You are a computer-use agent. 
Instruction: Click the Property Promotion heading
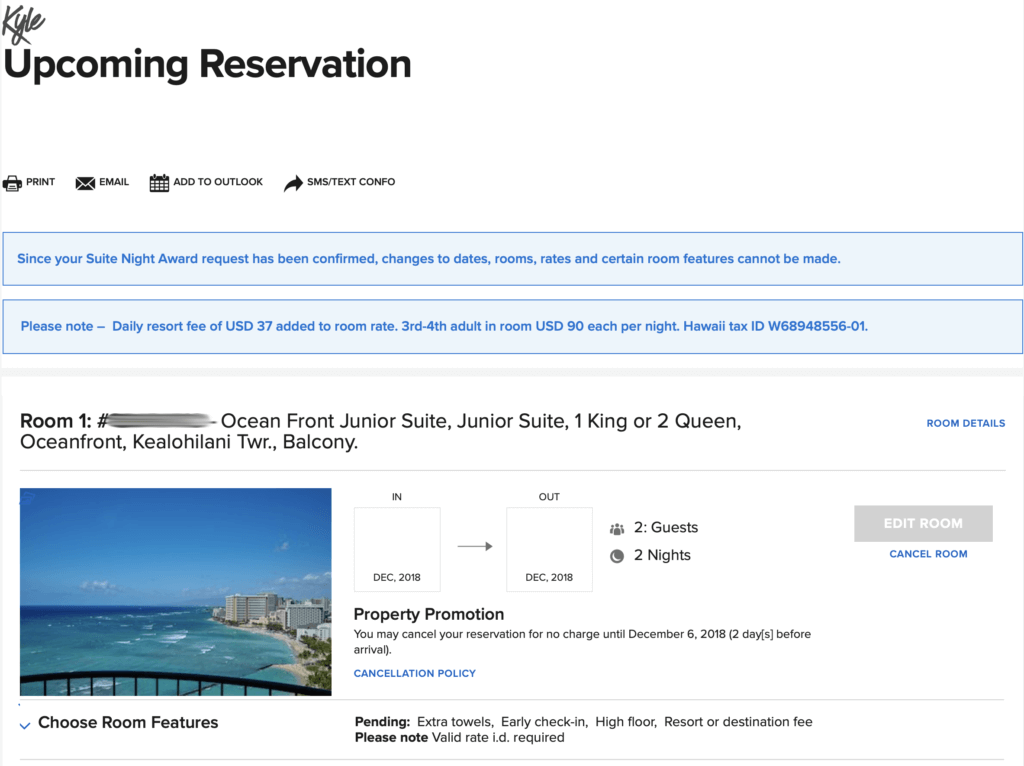(x=428, y=614)
